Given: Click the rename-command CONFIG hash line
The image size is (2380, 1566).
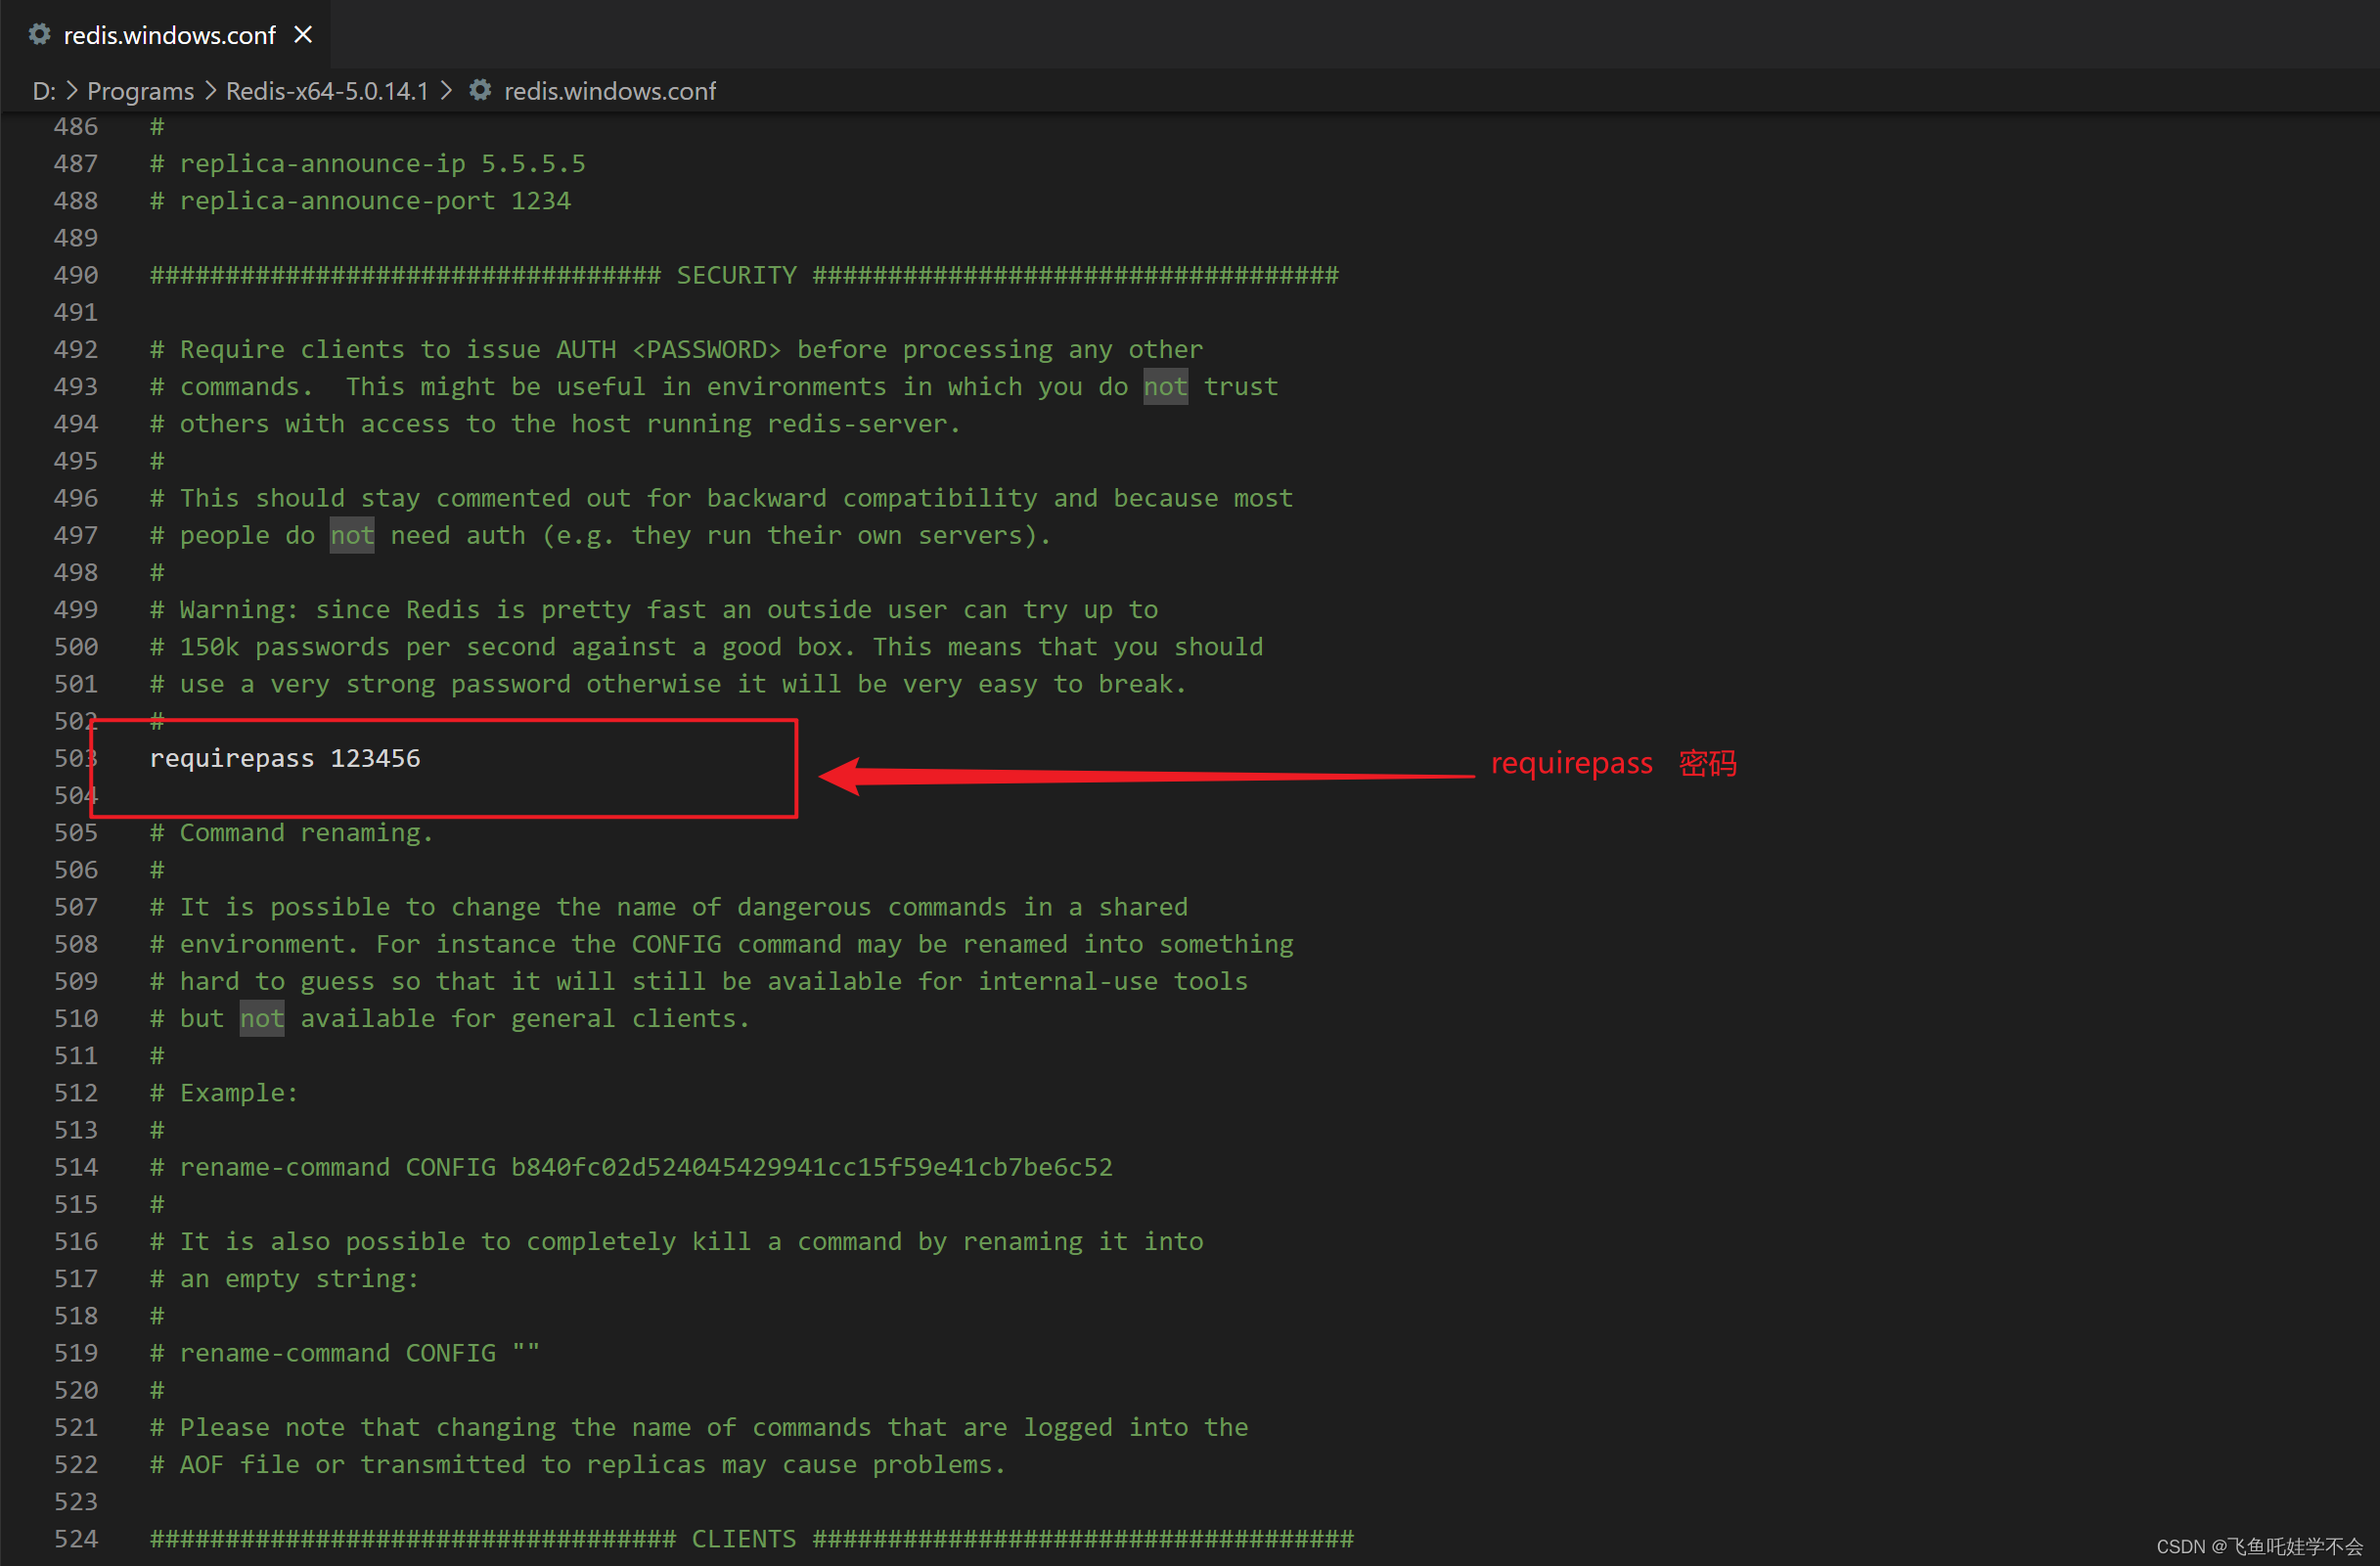Looking at the screenshot, I should tap(630, 1167).
